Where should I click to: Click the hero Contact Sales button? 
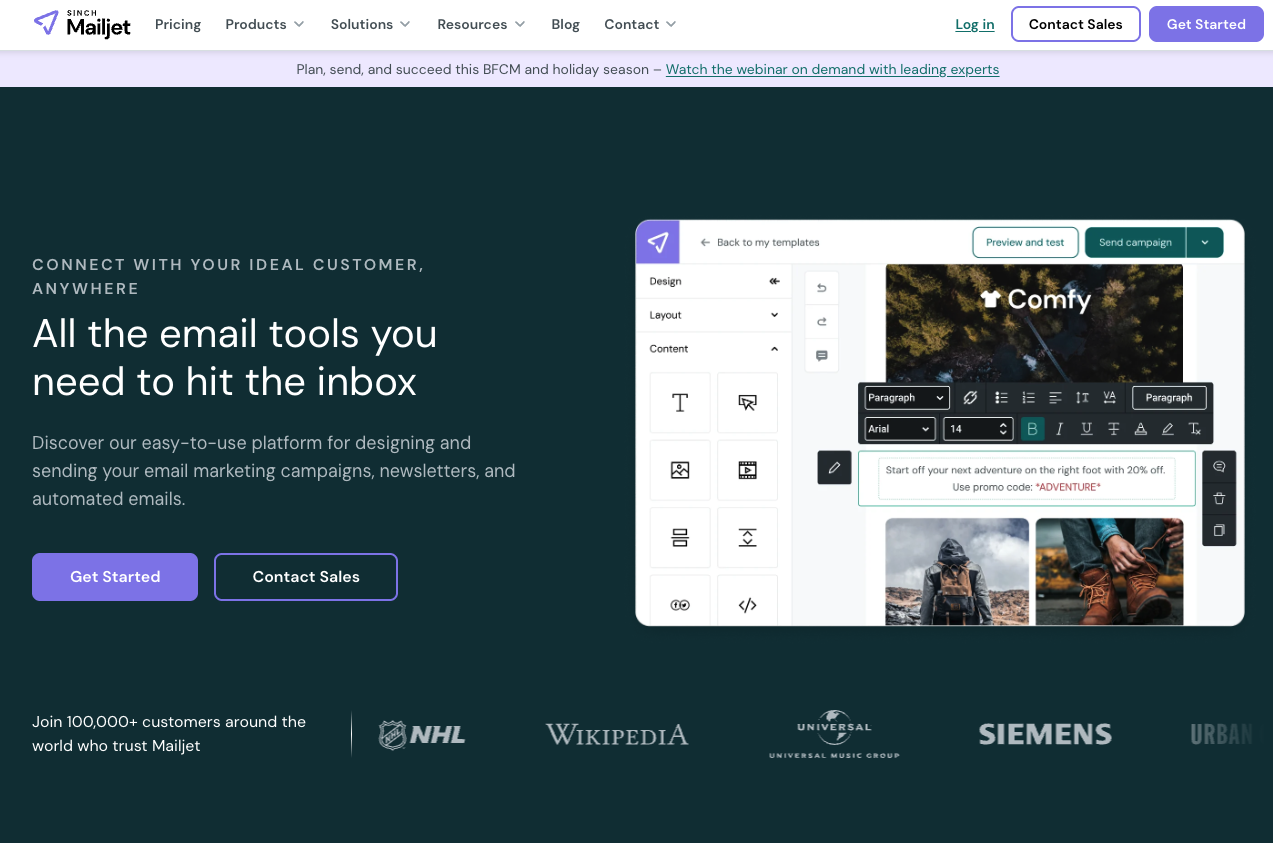[306, 577]
